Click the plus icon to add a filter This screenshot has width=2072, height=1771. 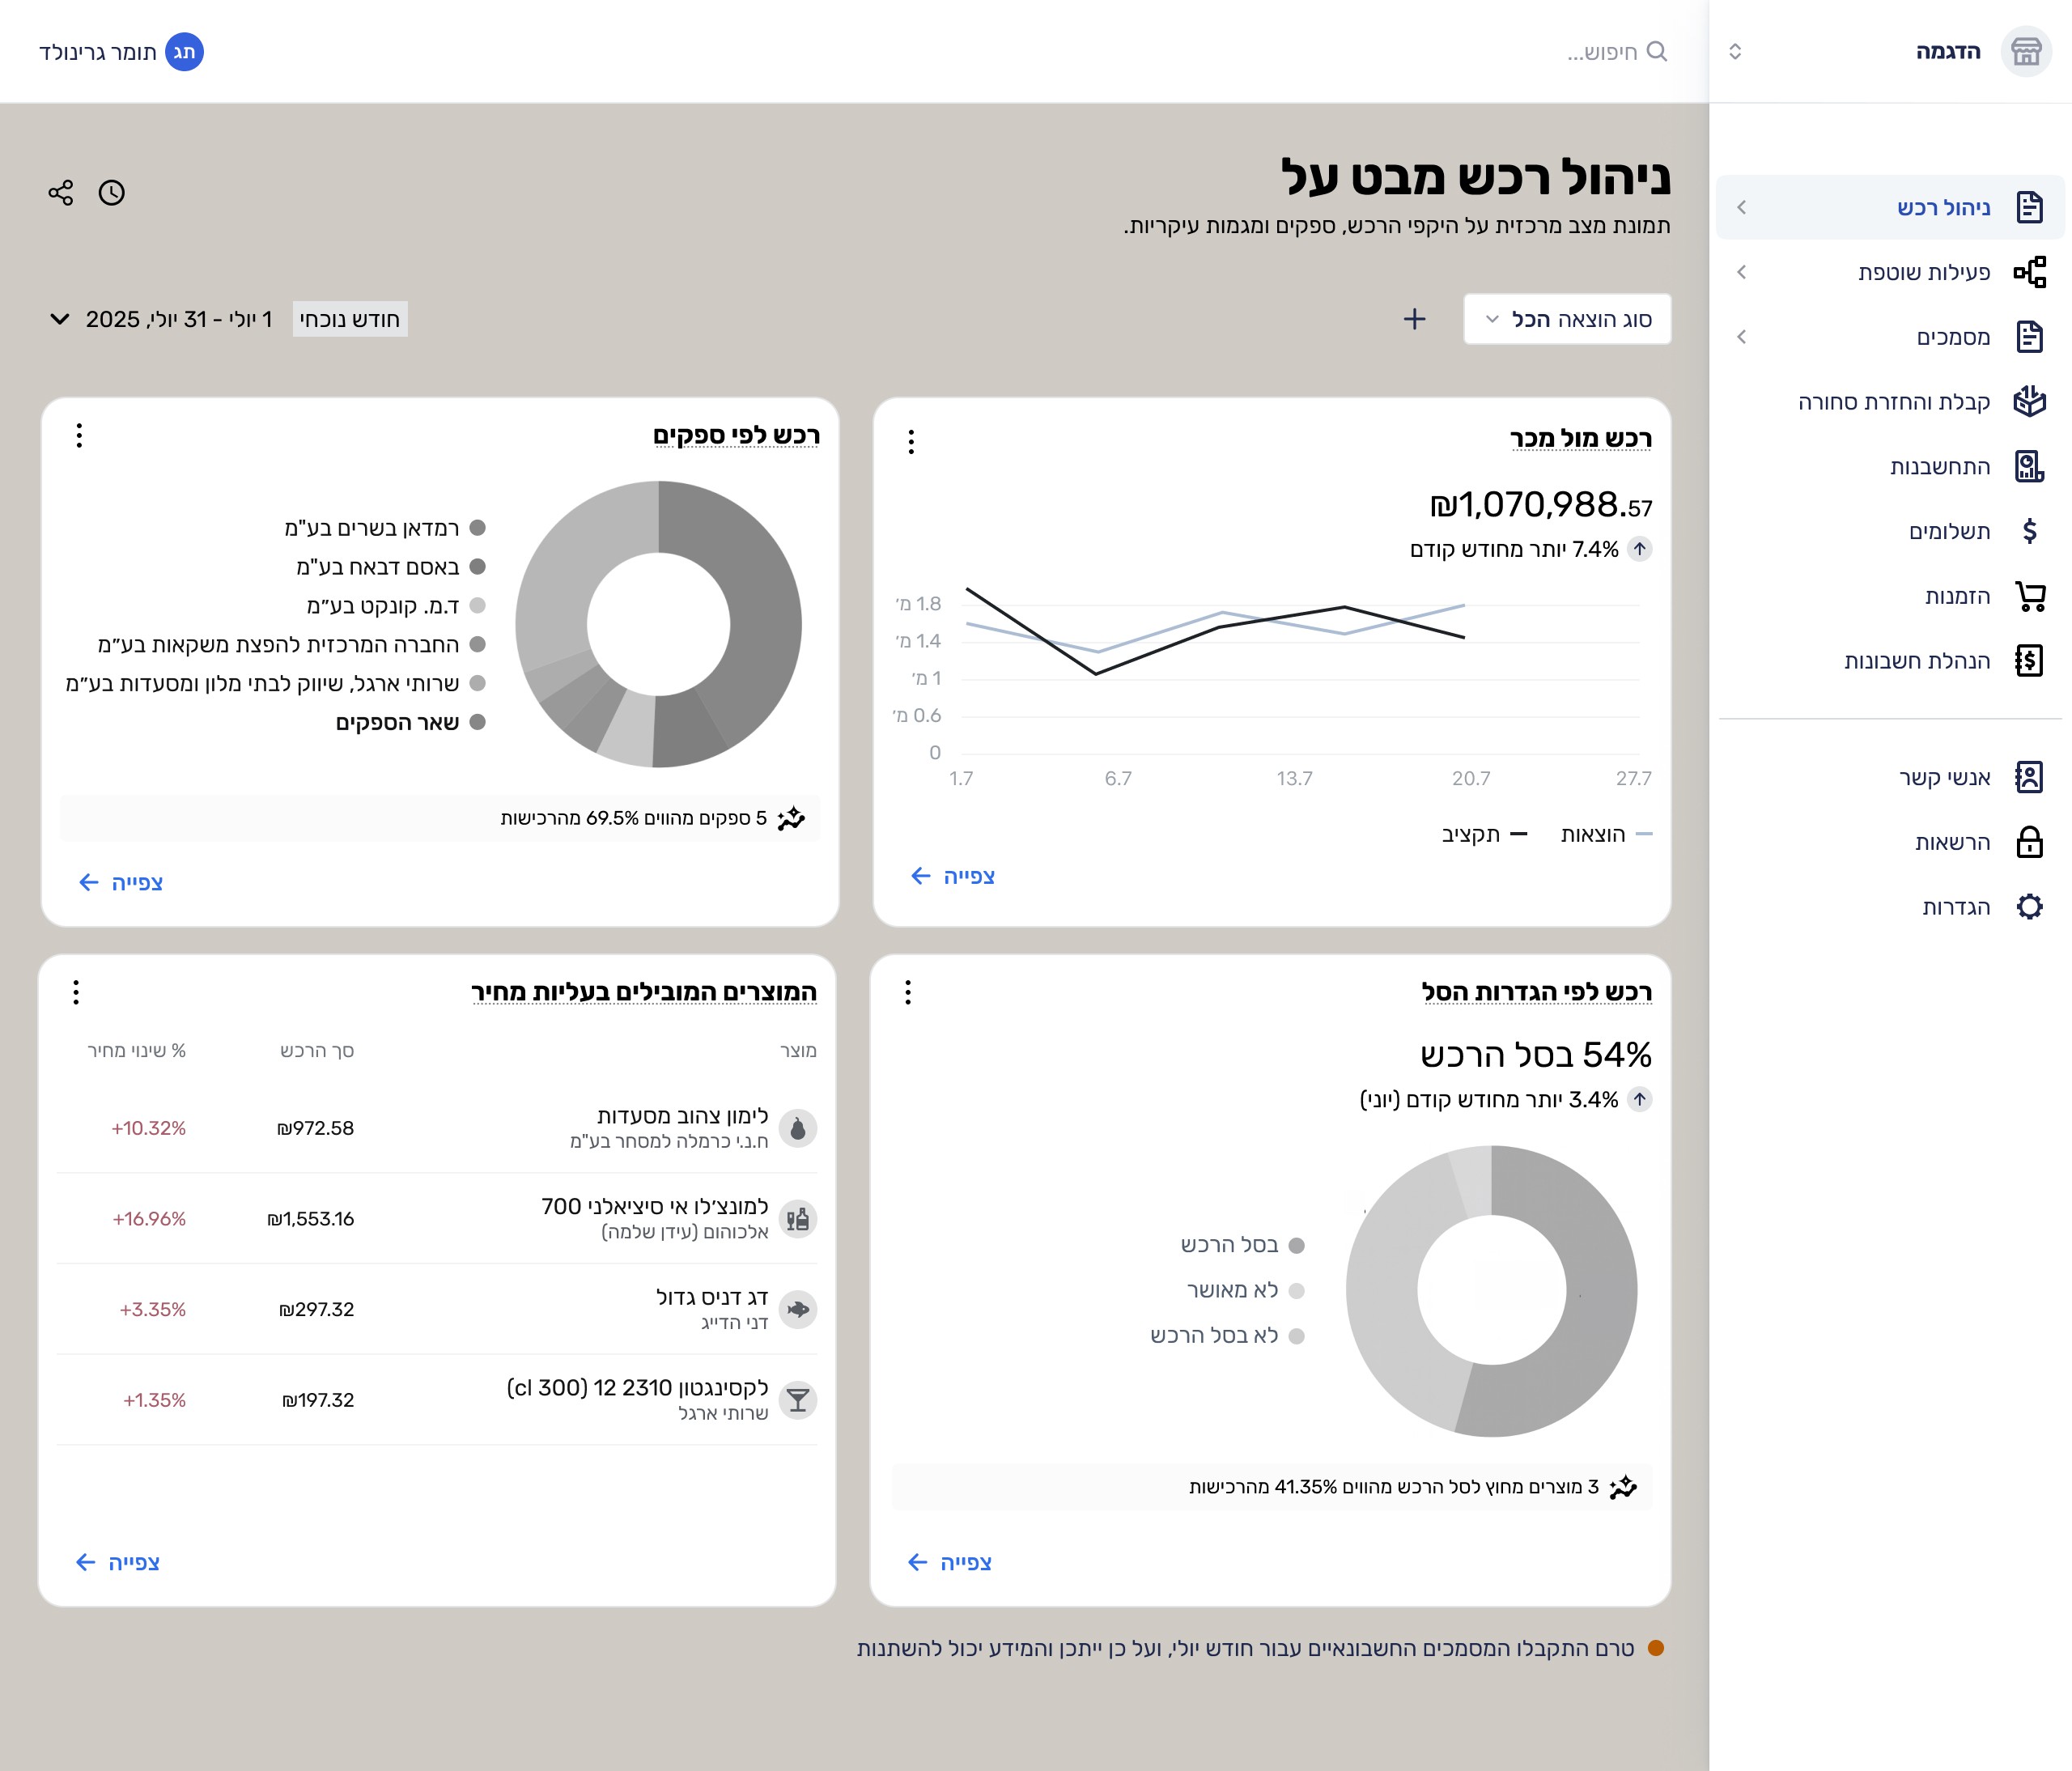[1414, 320]
